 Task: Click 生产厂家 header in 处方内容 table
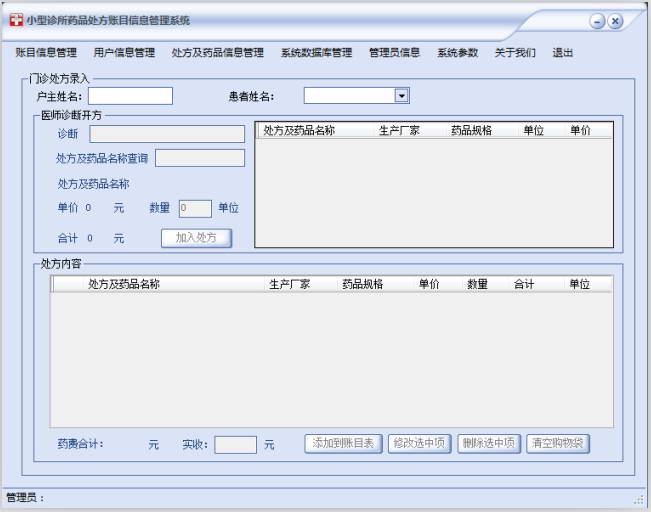[289, 284]
